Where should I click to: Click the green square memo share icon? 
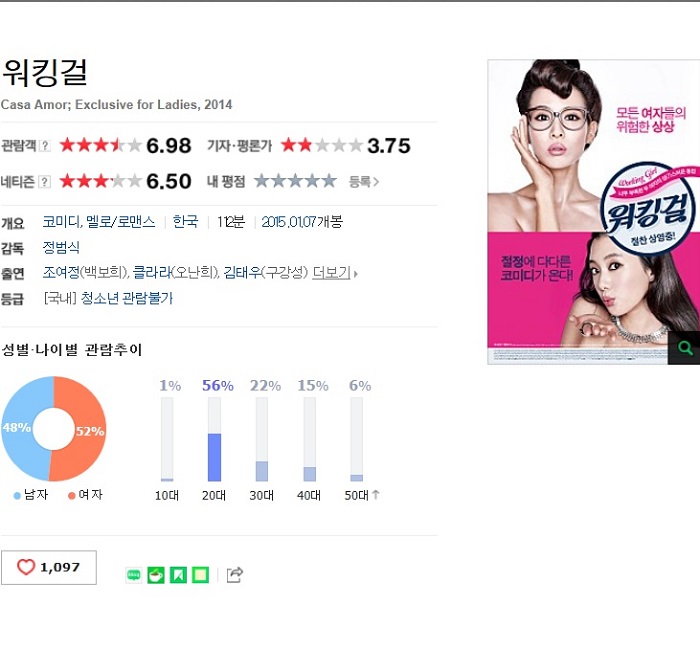(x=200, y=575)
